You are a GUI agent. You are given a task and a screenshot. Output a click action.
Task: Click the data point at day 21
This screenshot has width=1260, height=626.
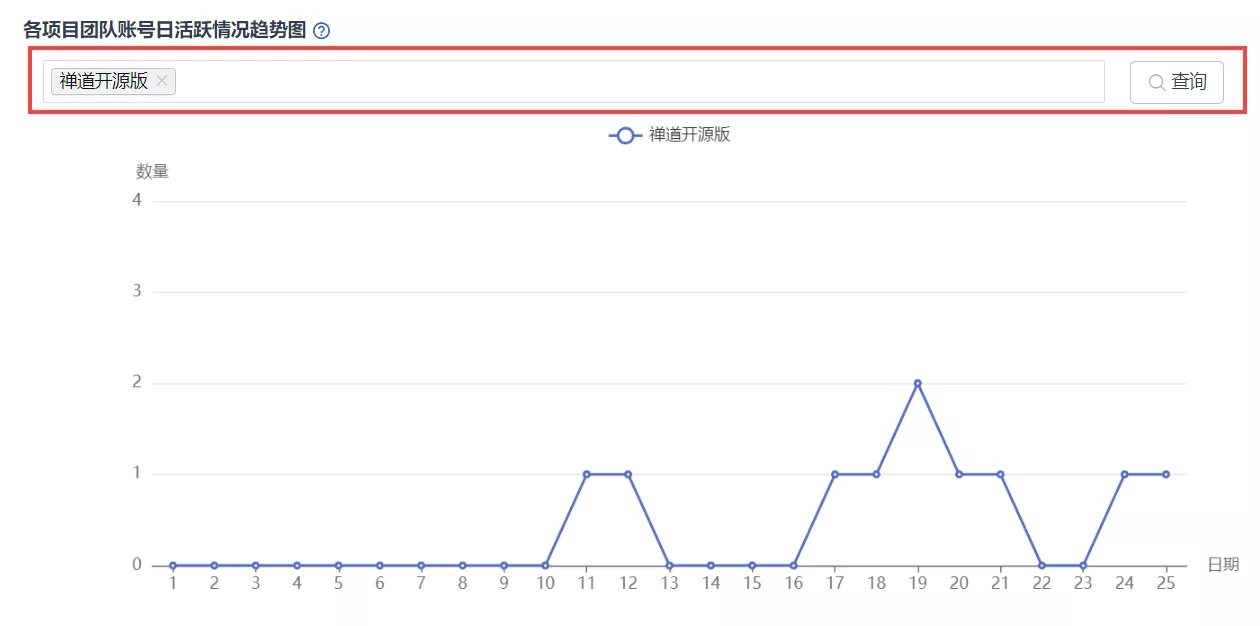pos(1000,474)
